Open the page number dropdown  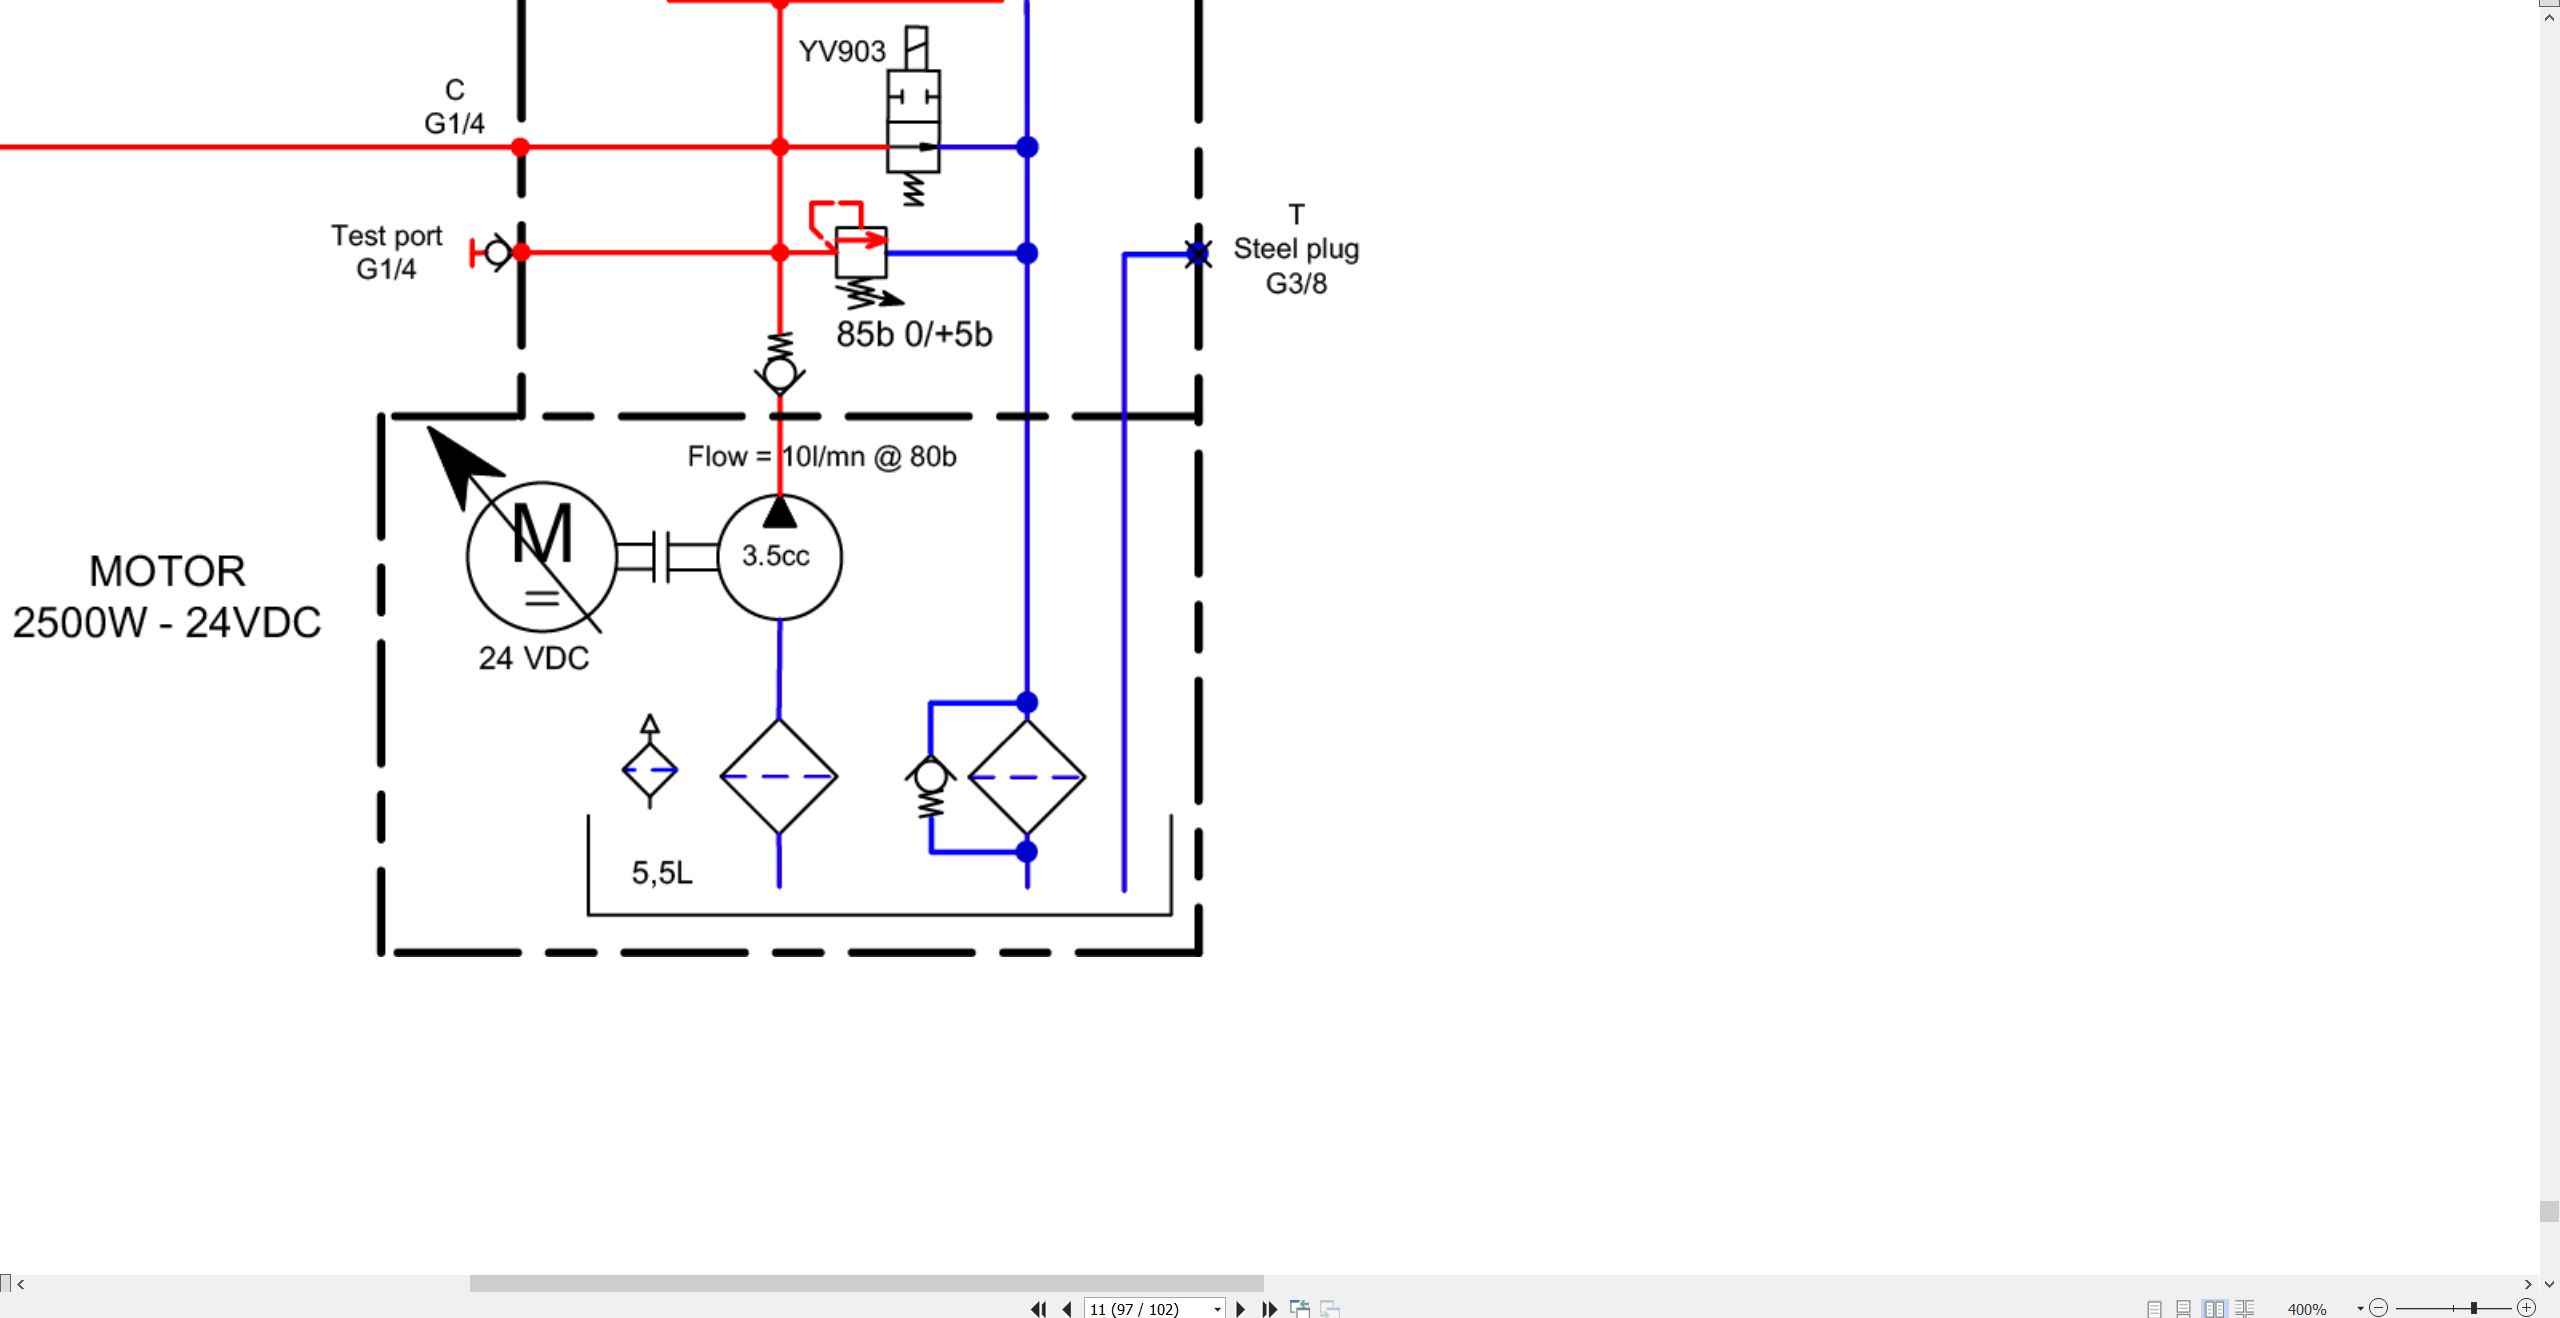pyautogui.click(x=1217, y=1309)
